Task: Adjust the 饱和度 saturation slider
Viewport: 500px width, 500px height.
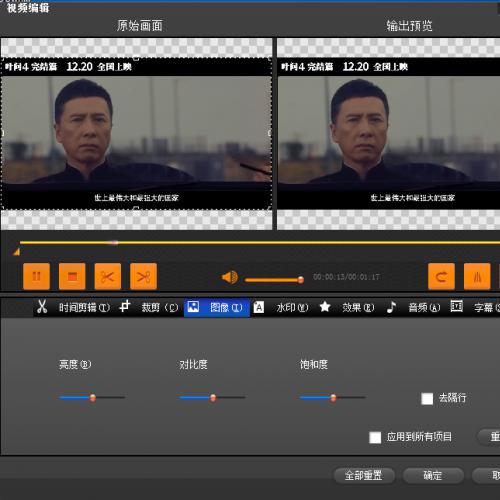Action: (332, 397)
